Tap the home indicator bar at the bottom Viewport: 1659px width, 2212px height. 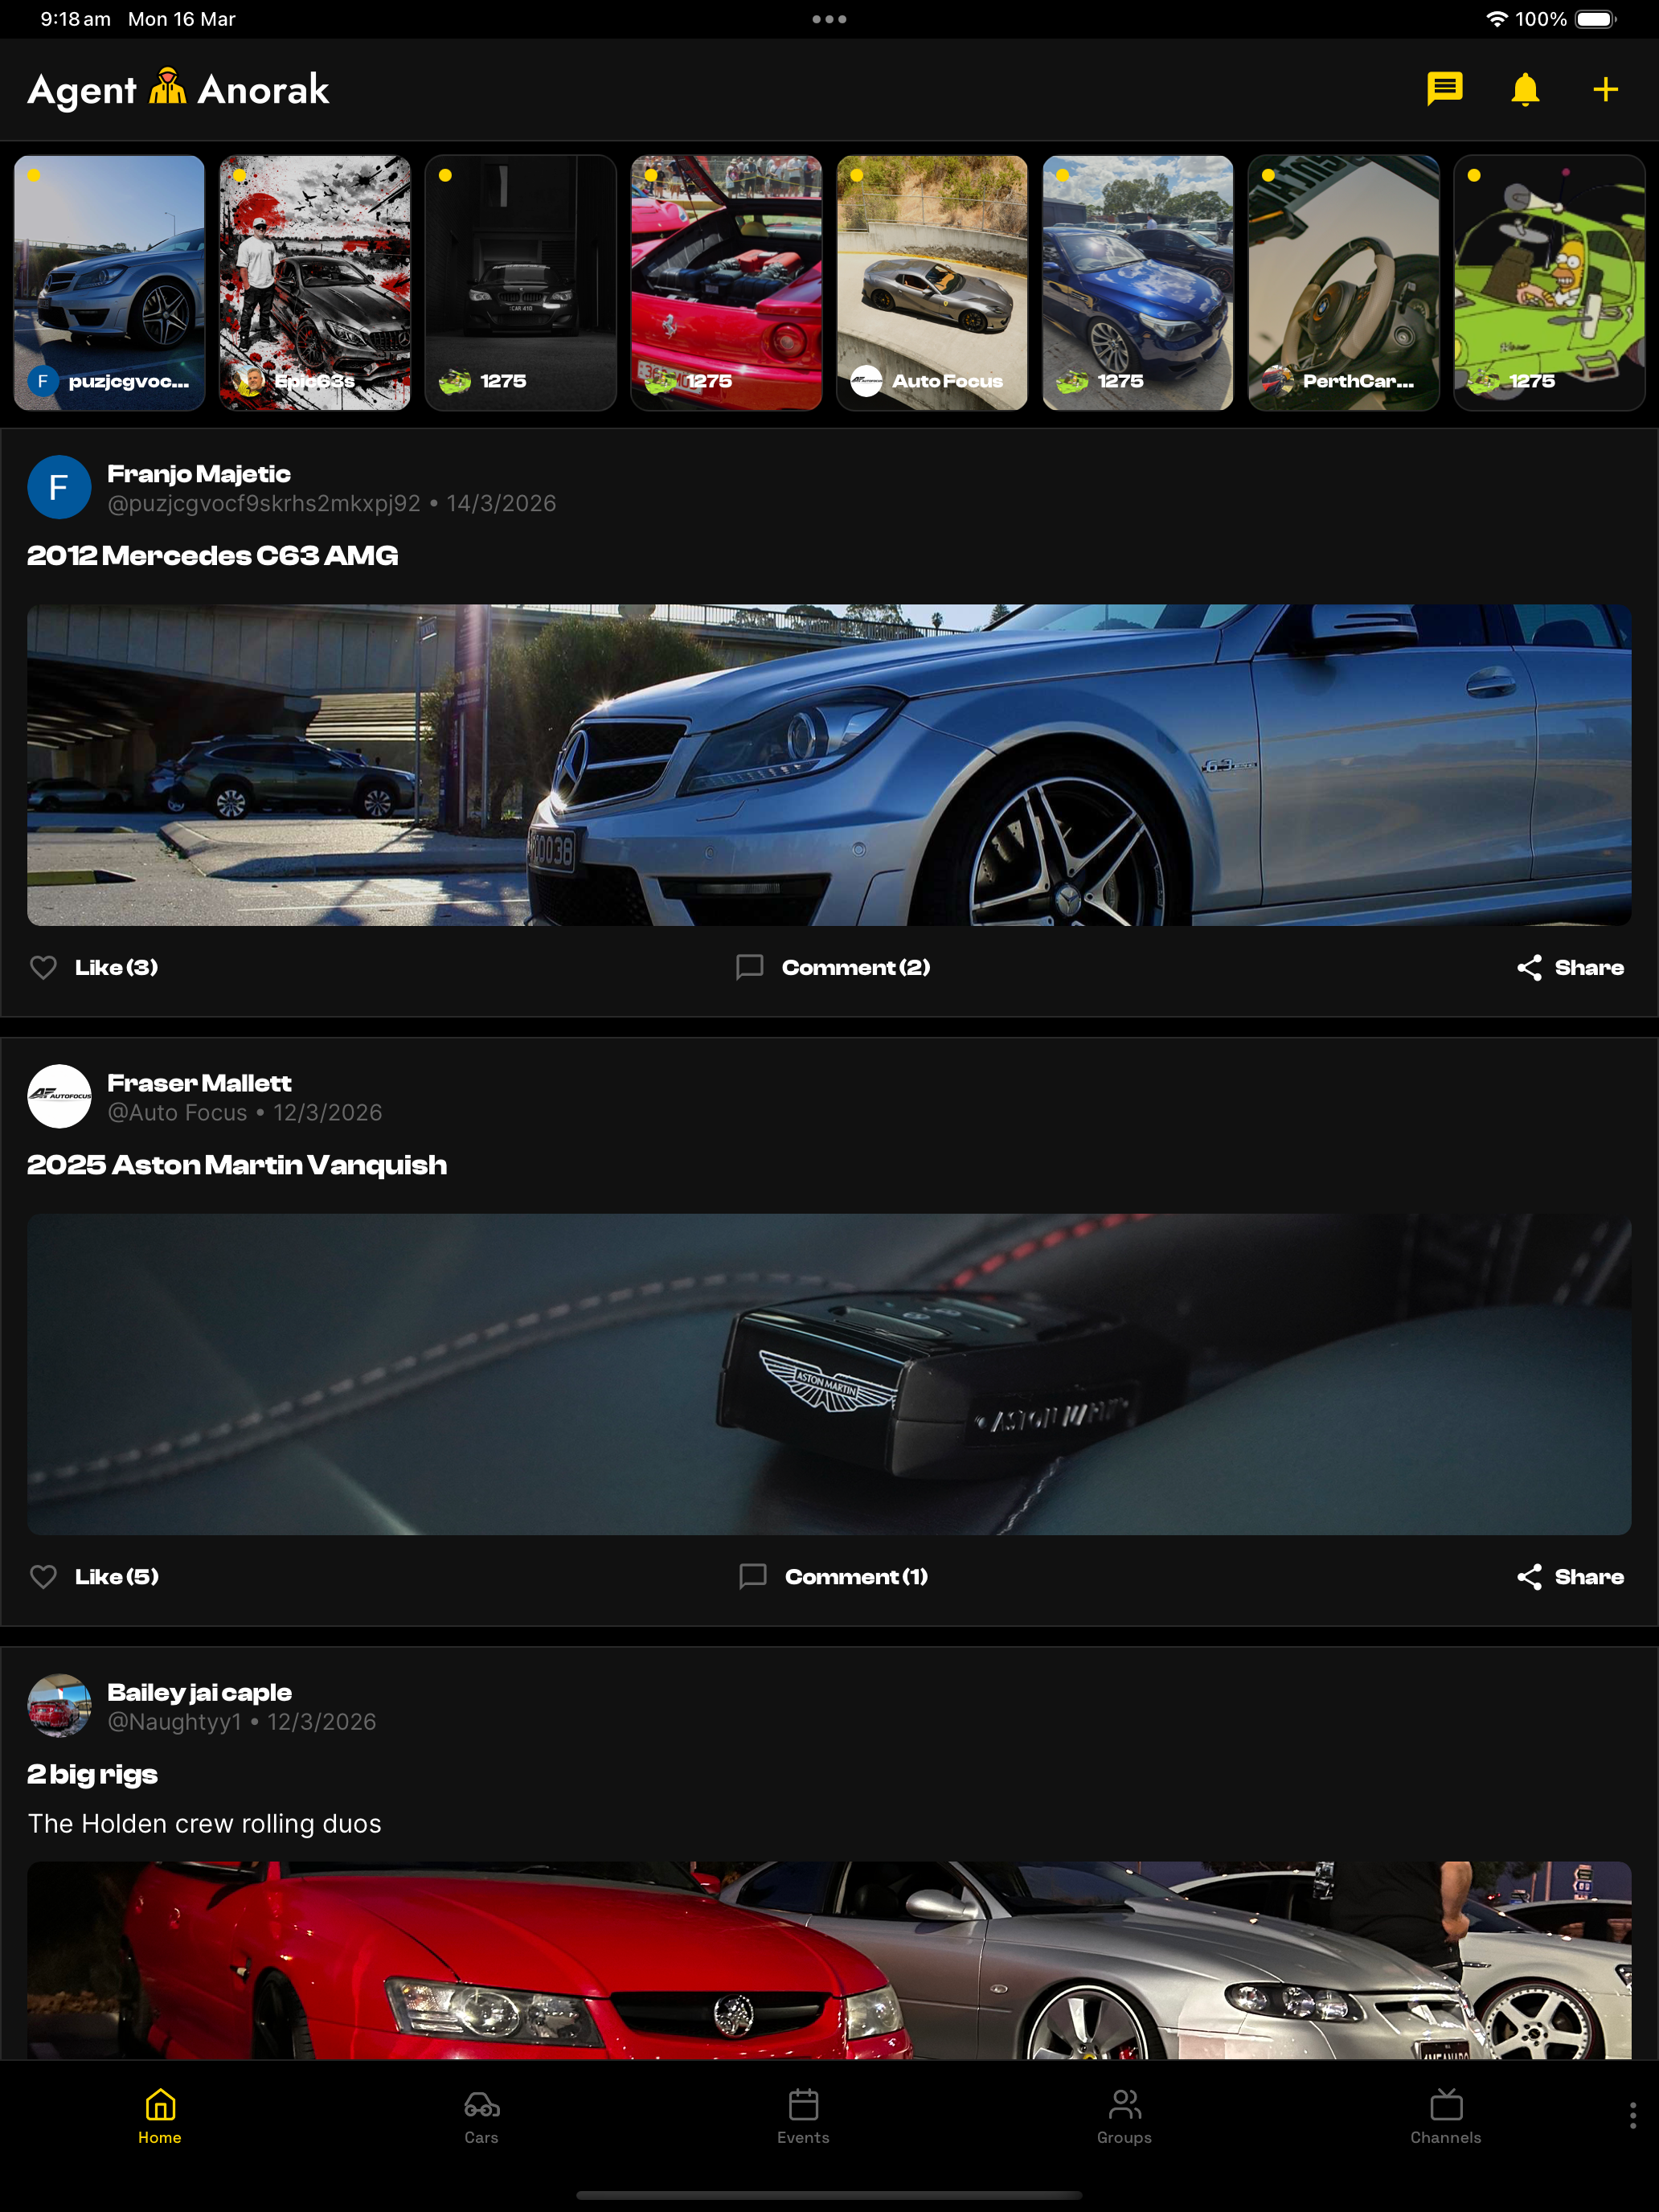(x=829, y=2195)
